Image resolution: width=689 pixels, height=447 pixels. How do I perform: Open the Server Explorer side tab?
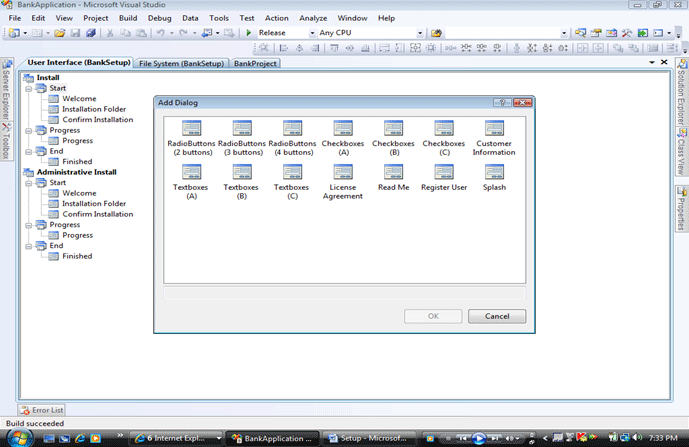click(x=6, y=90)
